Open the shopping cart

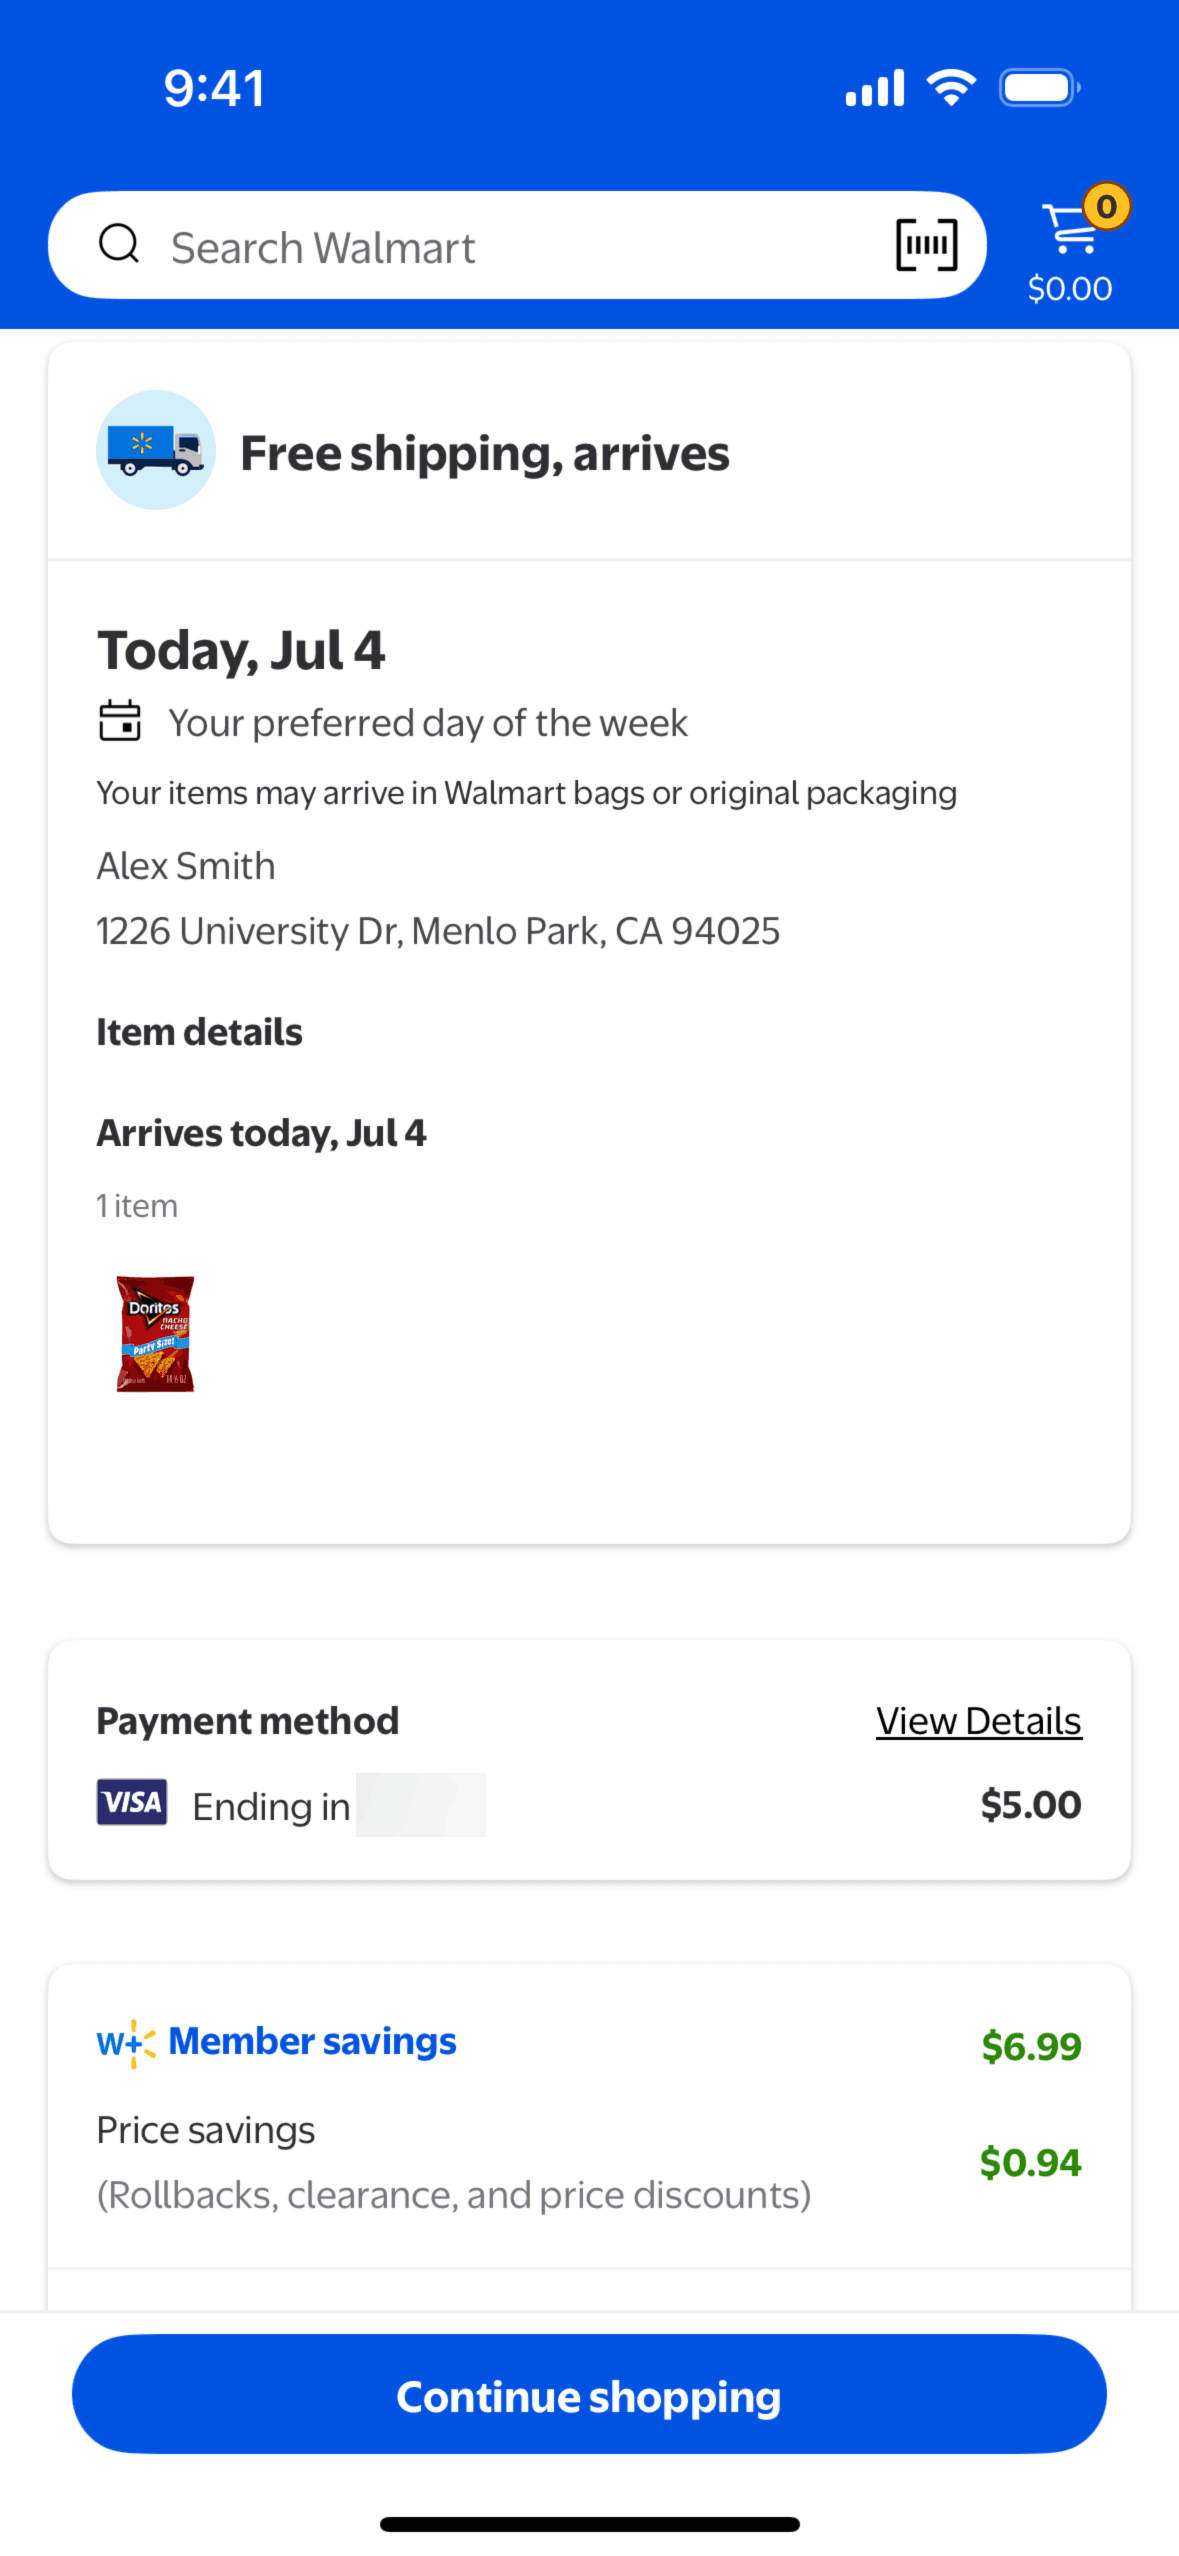pyautogui.click(x=1068, y=230)
